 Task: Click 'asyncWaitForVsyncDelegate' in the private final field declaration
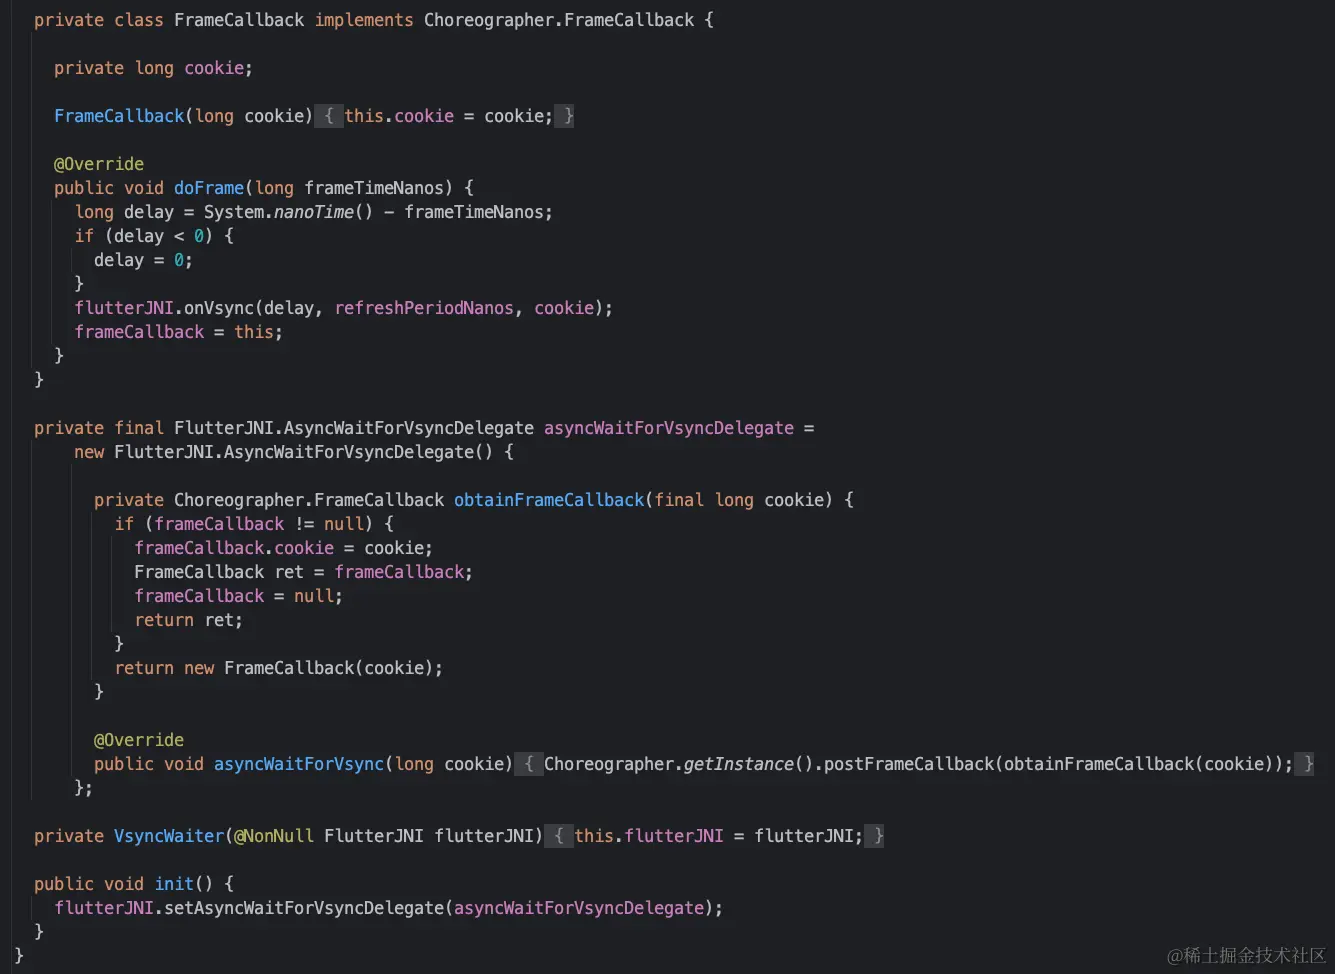(x=669, y=428)
